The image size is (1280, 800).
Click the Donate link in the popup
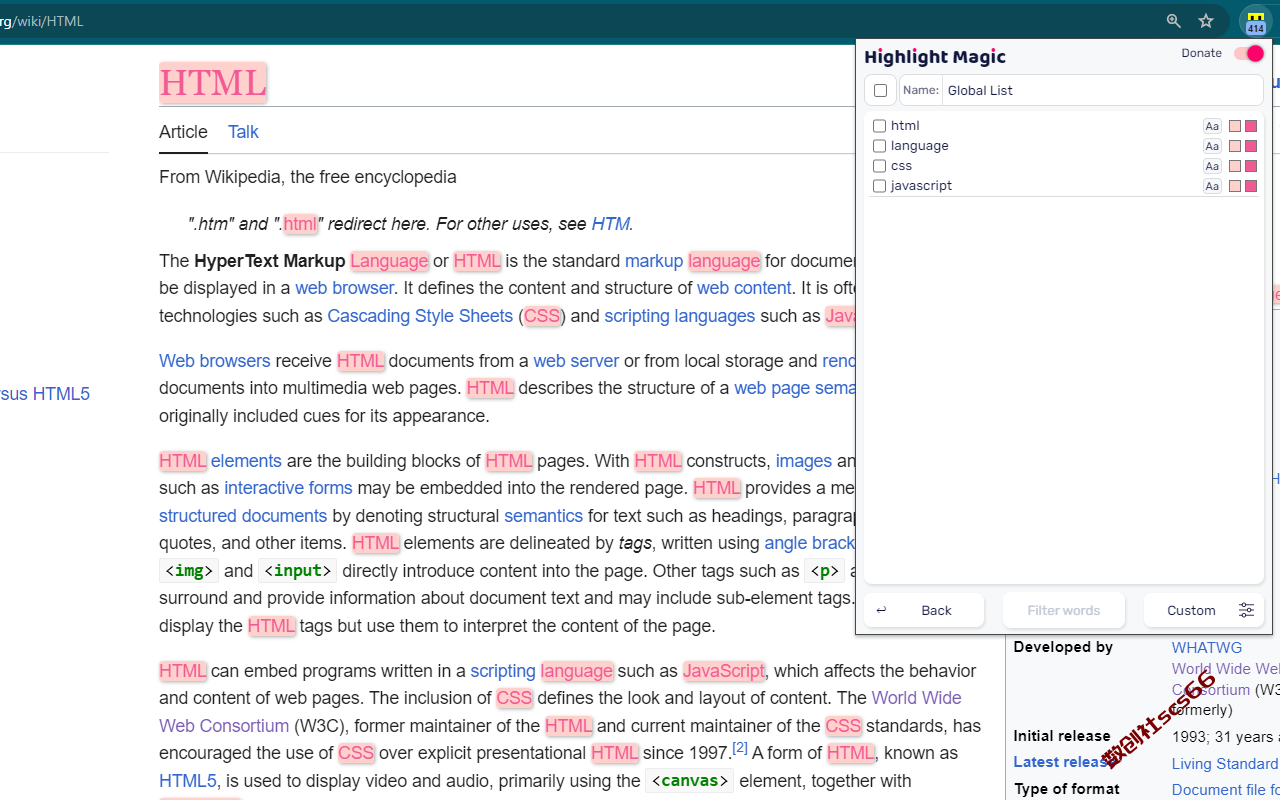point(1201,53)
